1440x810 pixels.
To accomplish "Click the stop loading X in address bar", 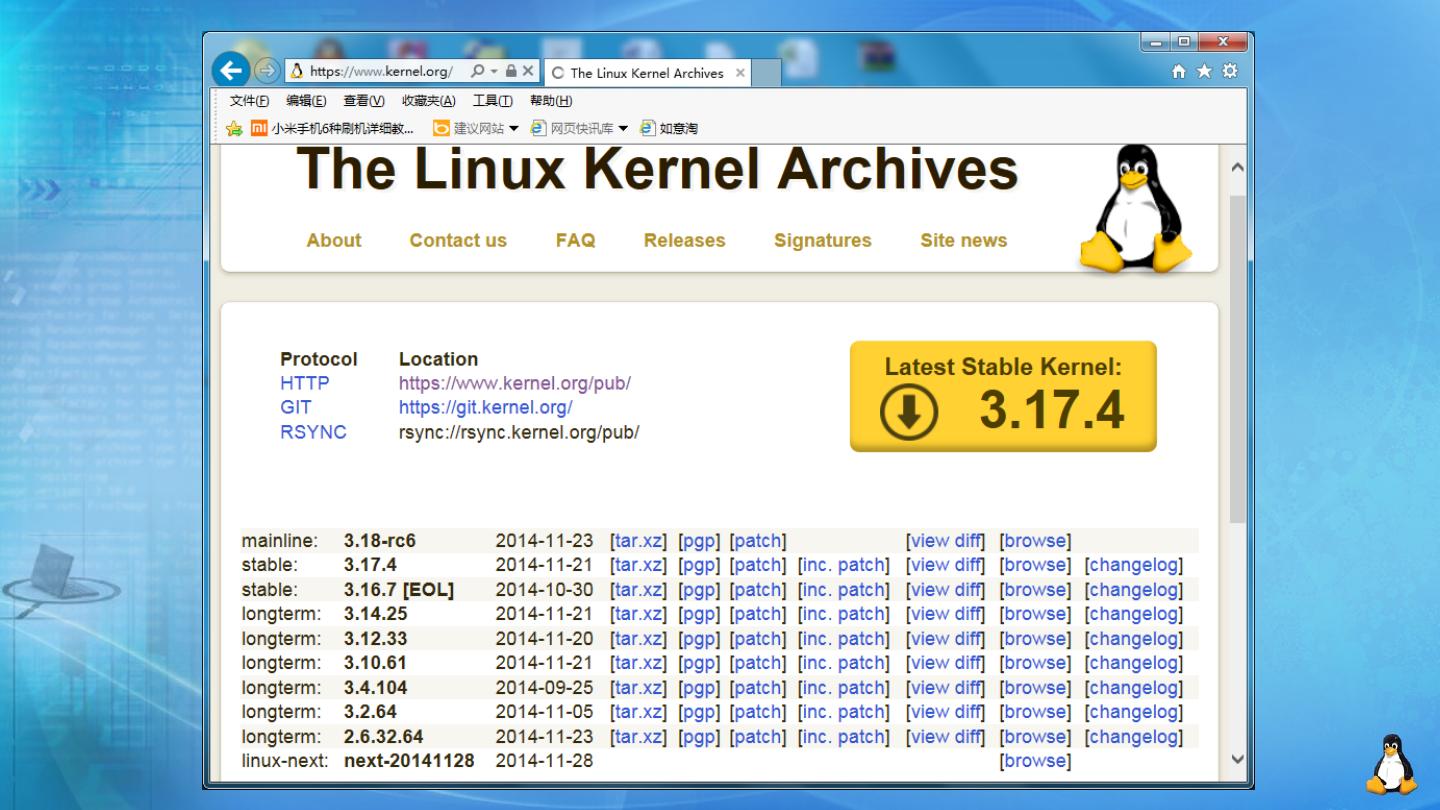I will tap(528, 72).
